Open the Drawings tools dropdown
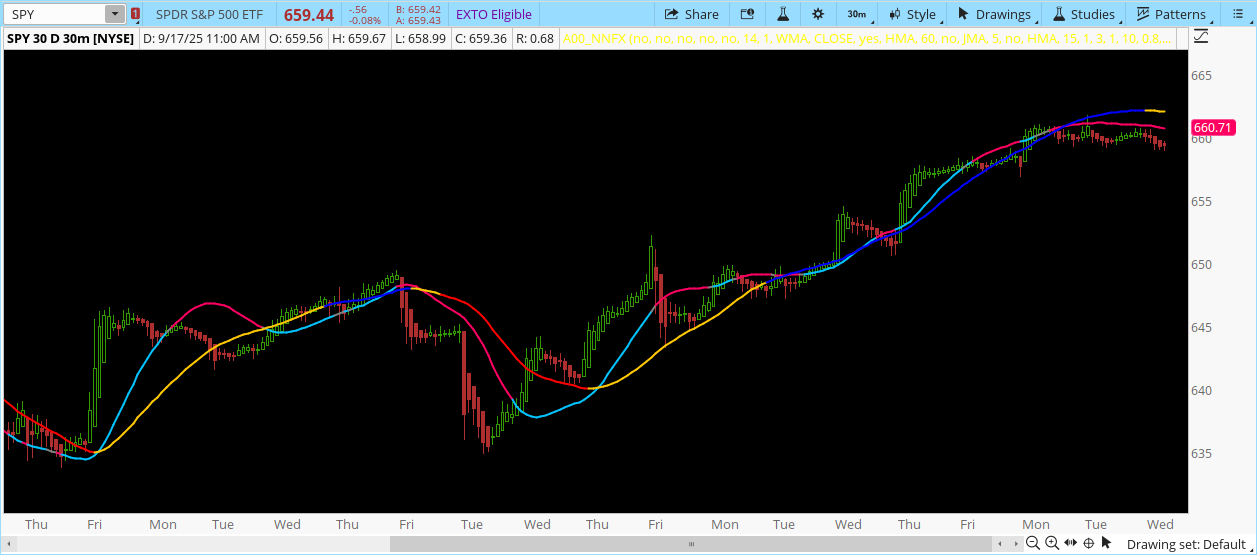 click(x=995, y=14)
